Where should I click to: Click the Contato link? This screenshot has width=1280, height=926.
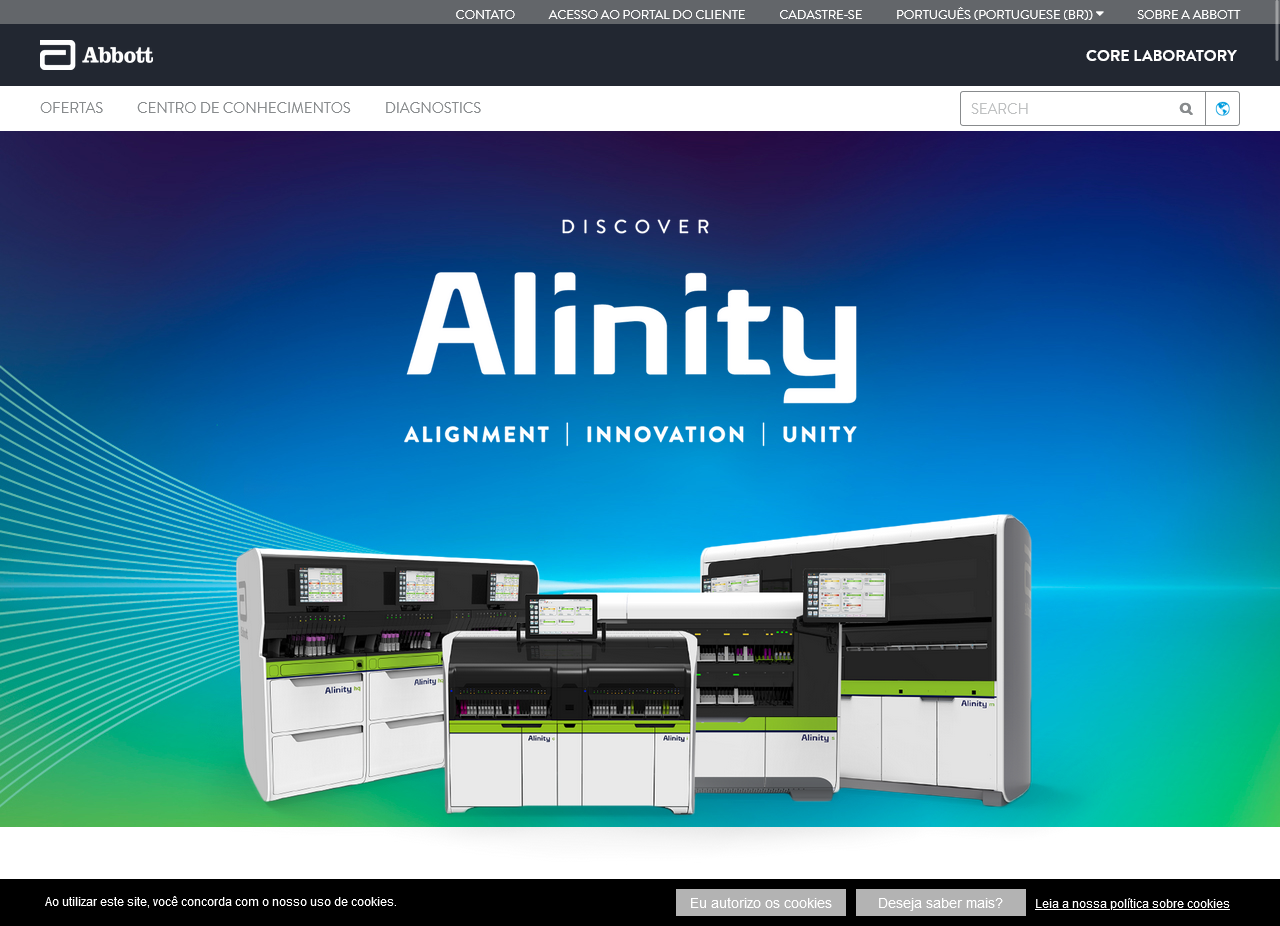485,14
